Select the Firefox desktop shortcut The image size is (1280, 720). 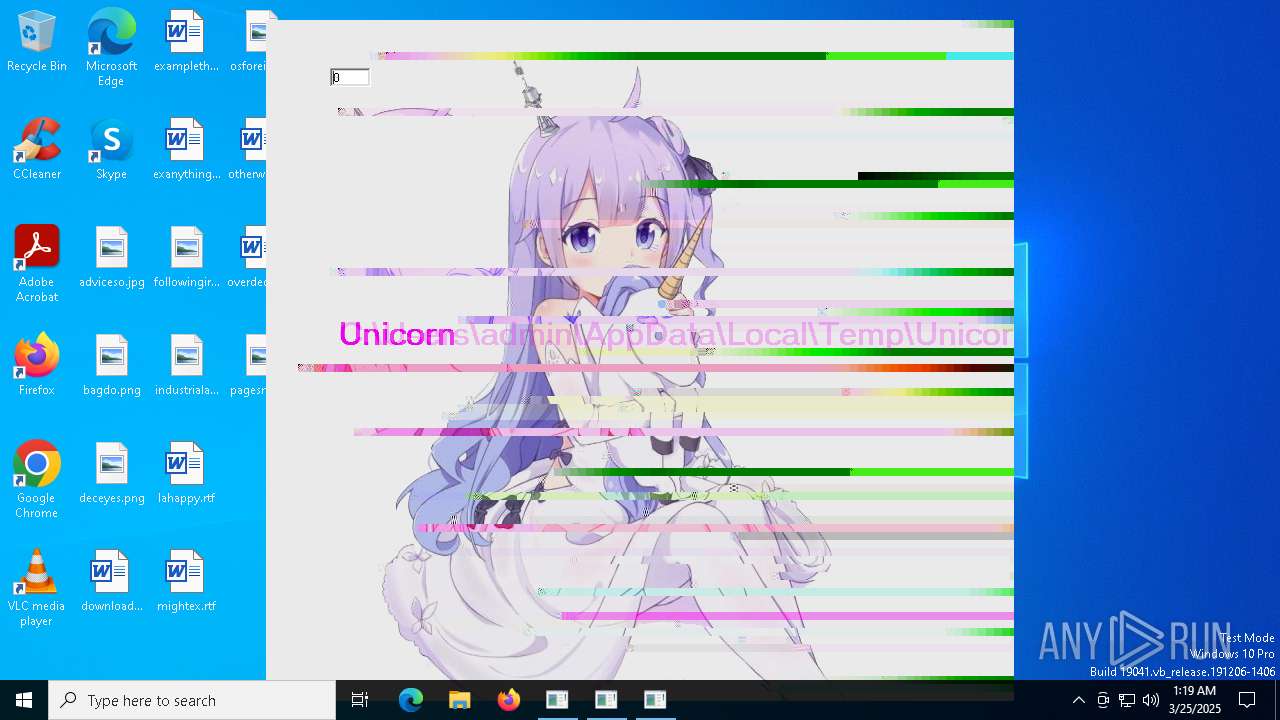tap(37, 366)
